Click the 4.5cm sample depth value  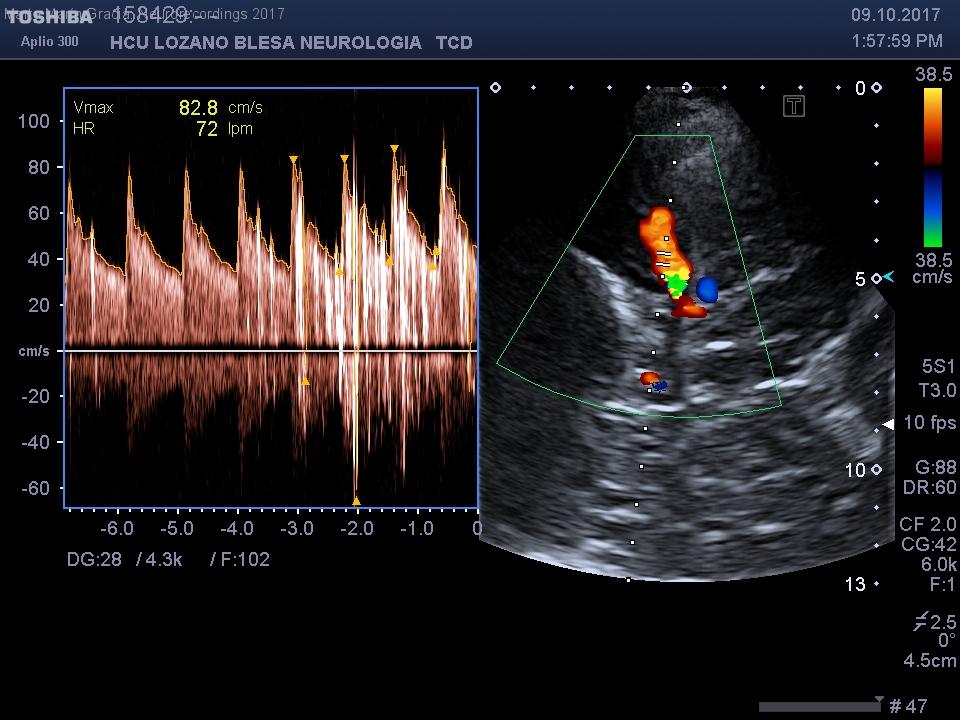coord(929,660)
